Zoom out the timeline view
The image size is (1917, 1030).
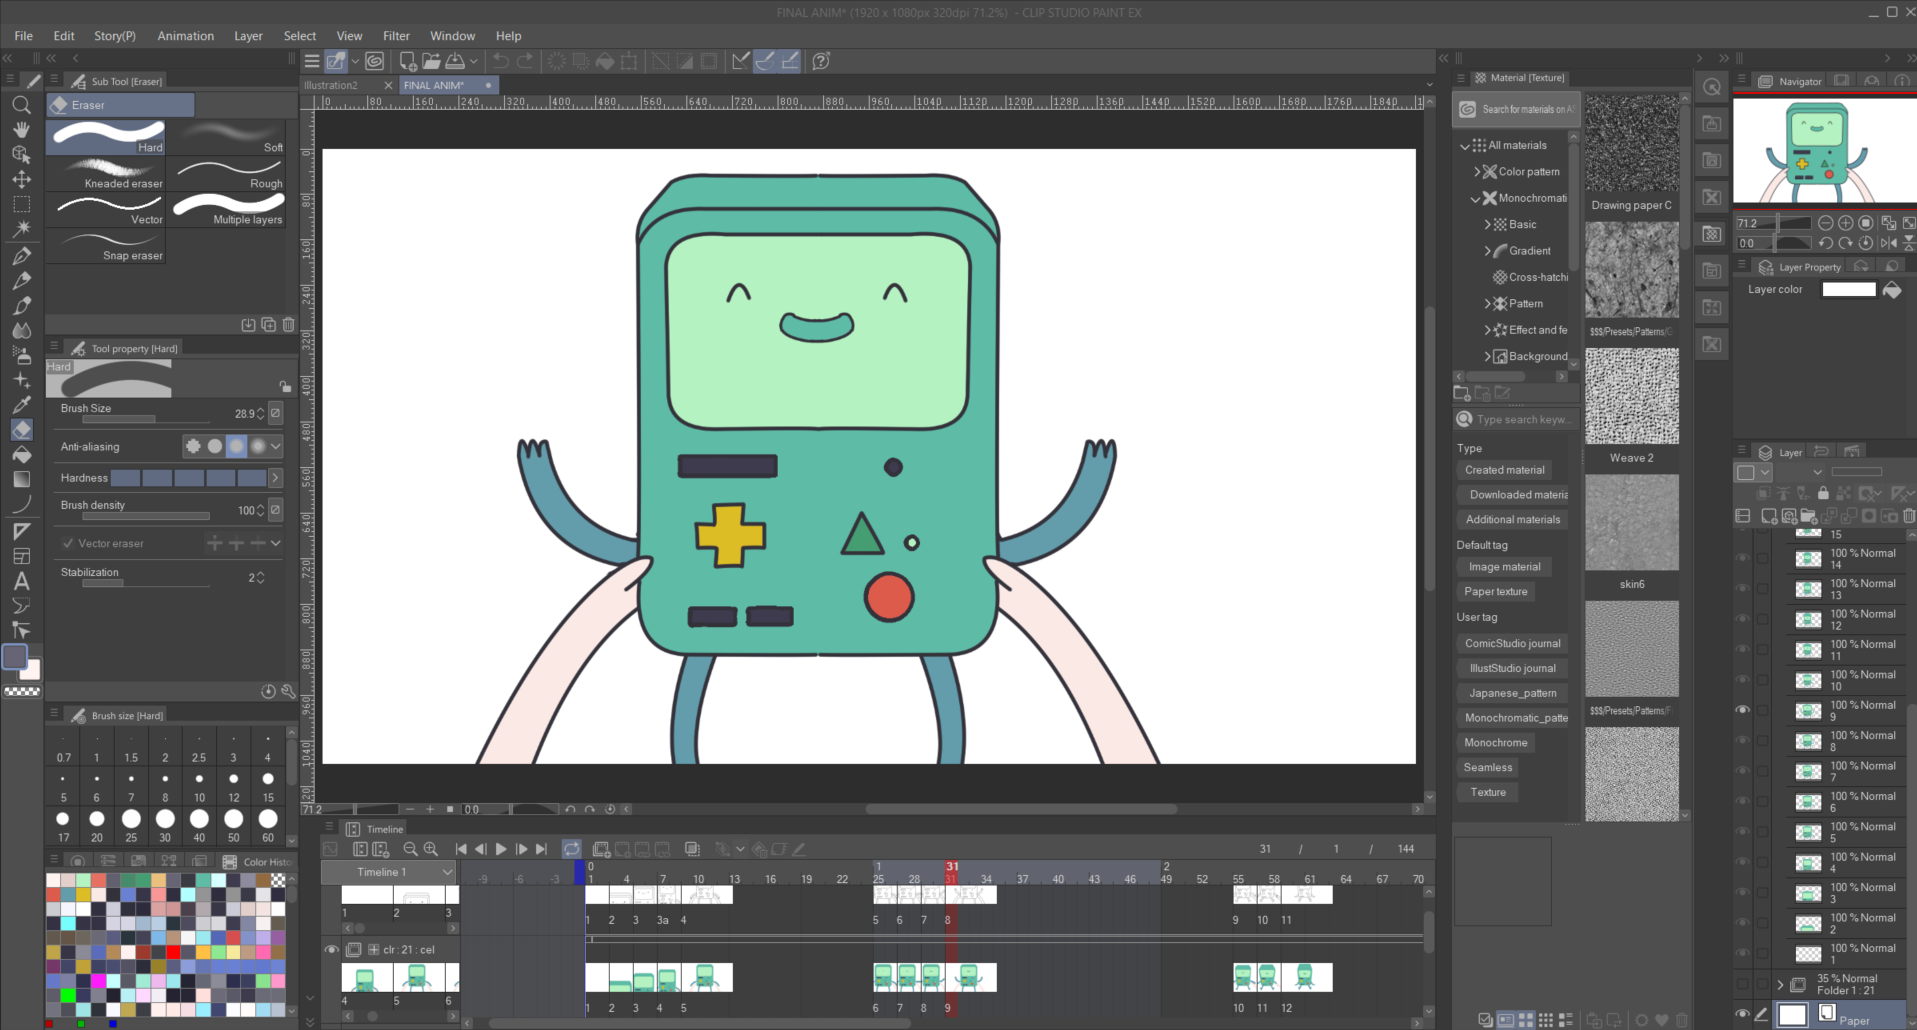410,849
